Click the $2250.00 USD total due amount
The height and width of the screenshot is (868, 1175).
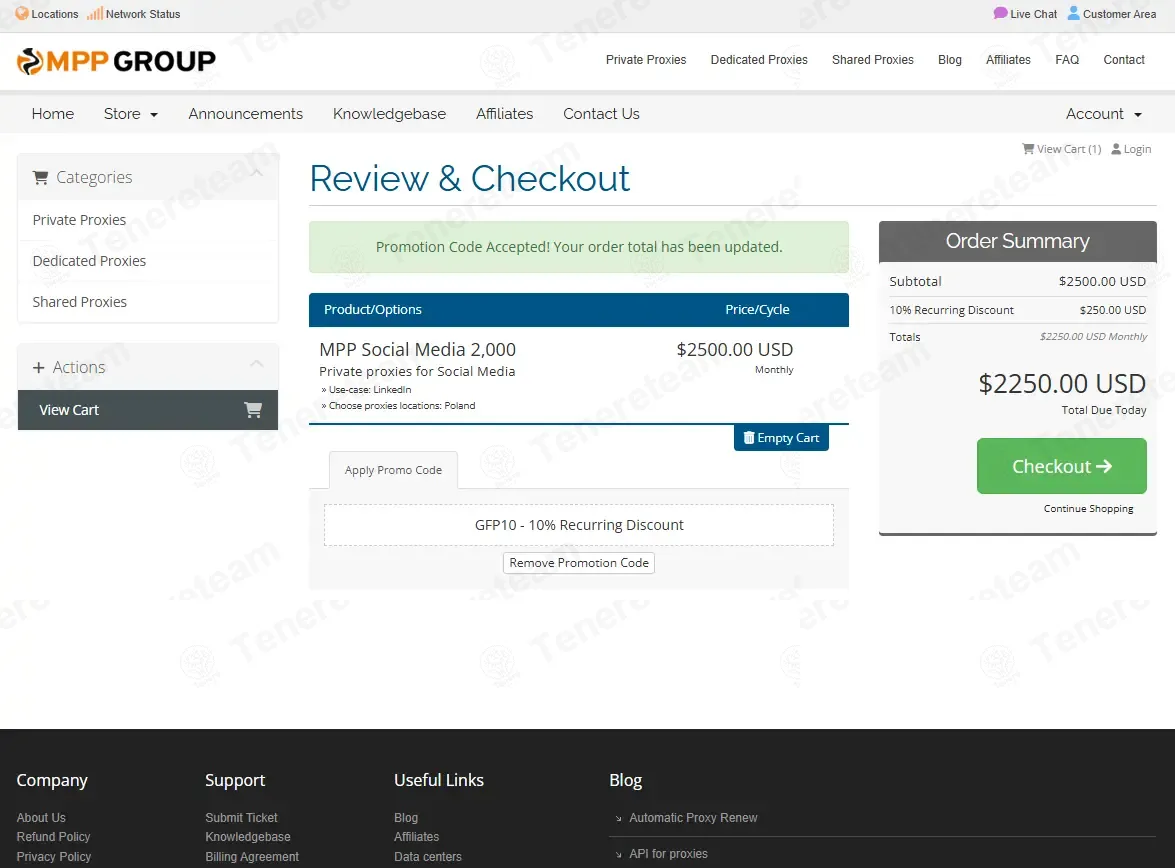(1062, 384)
